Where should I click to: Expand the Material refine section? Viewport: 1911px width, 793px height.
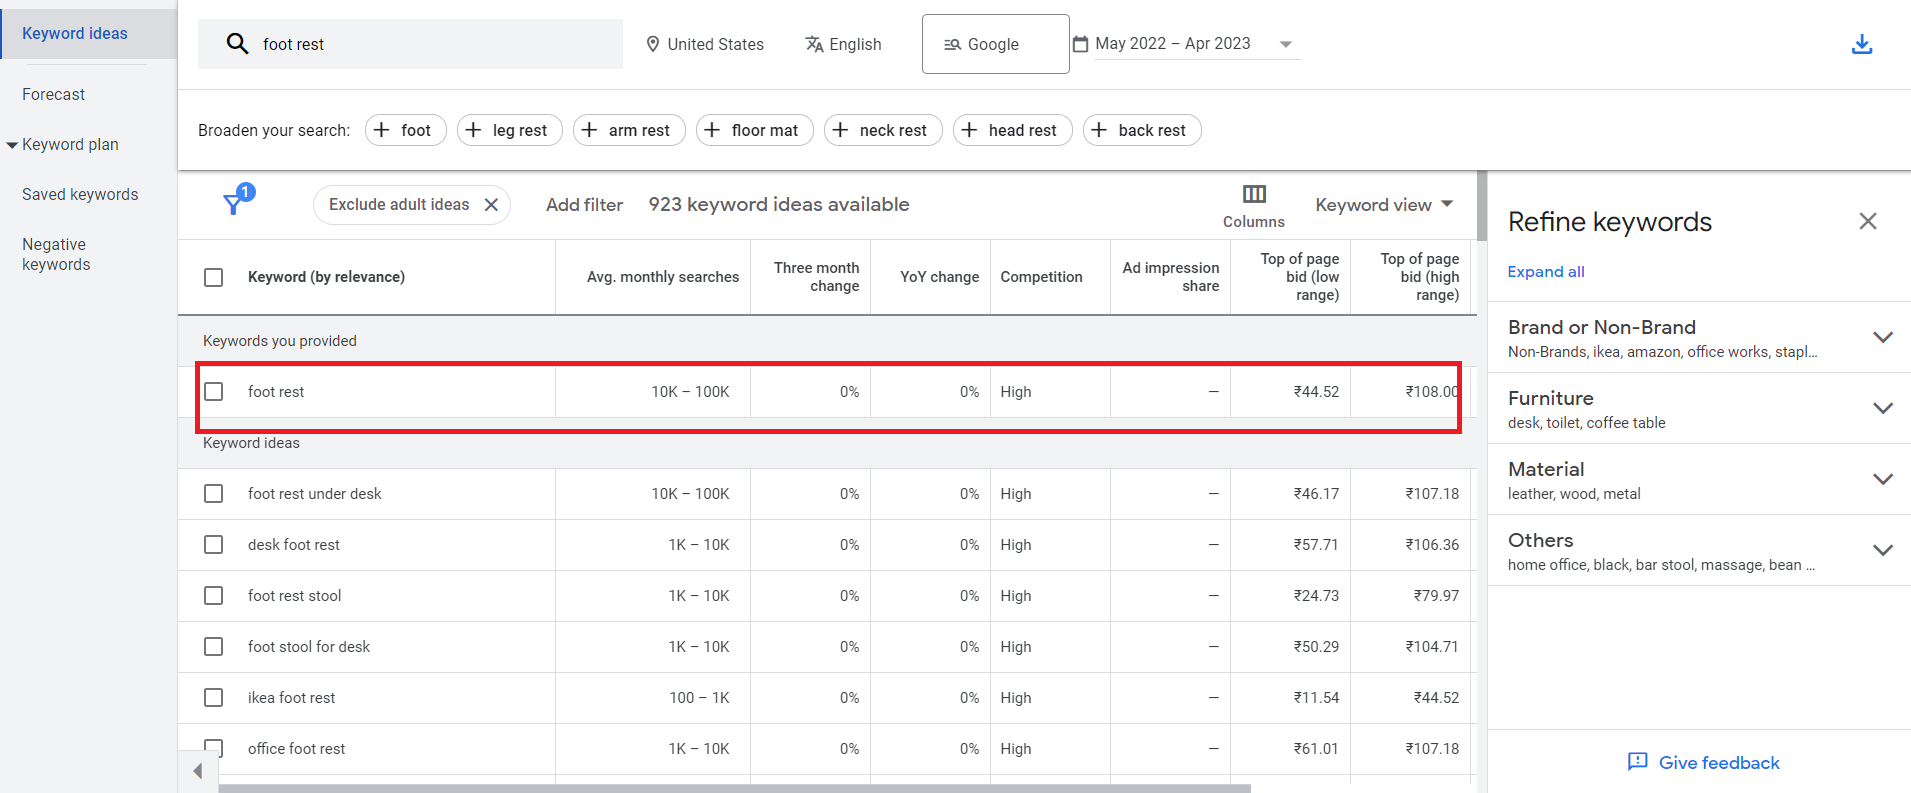pos(1882,479)
